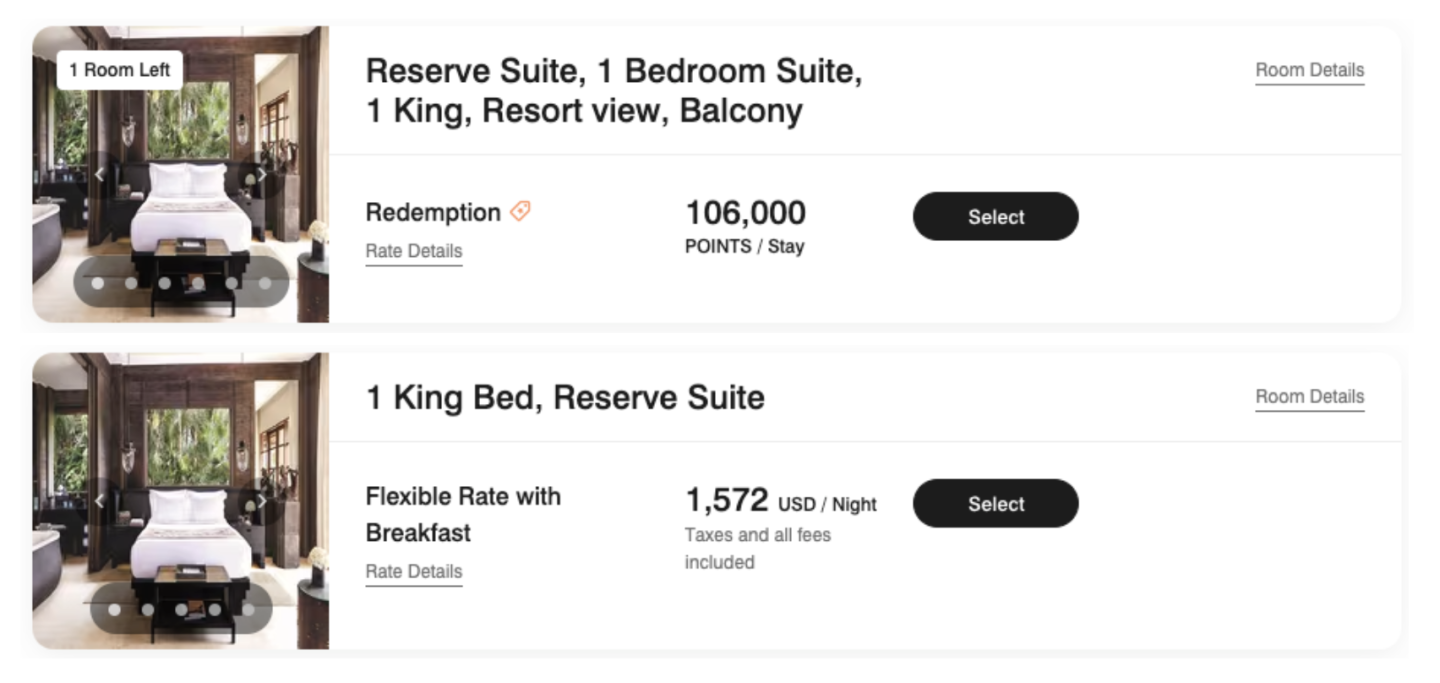Go to previous photo of 1 King Bed suite
Screen dimensions: 1440x683
coord(99,501)
